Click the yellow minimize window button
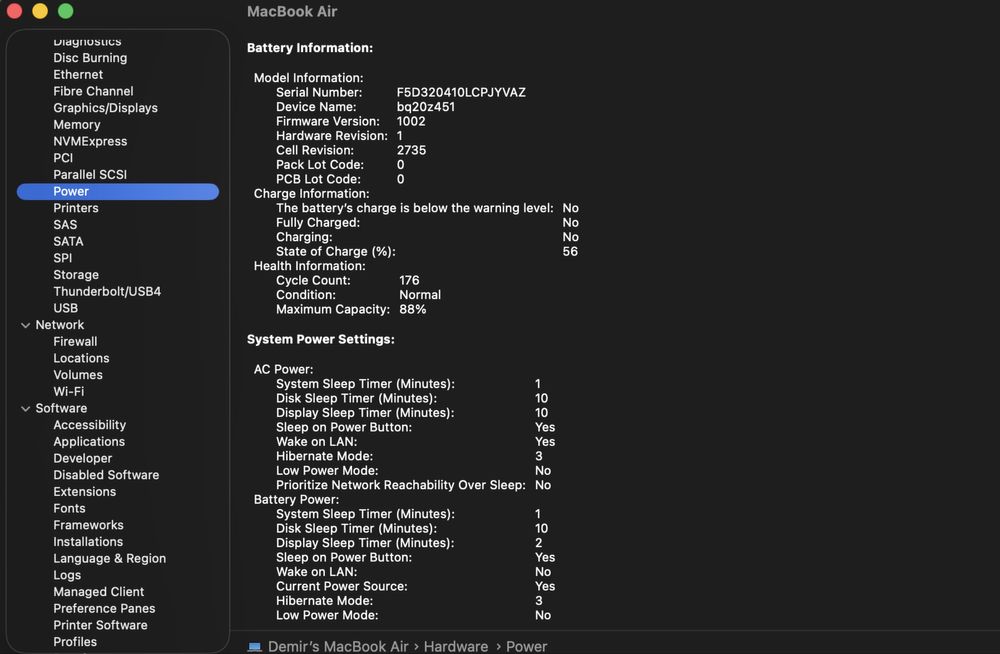The width and height of the screenshot is (1000, 654). (x=40, y=11)
